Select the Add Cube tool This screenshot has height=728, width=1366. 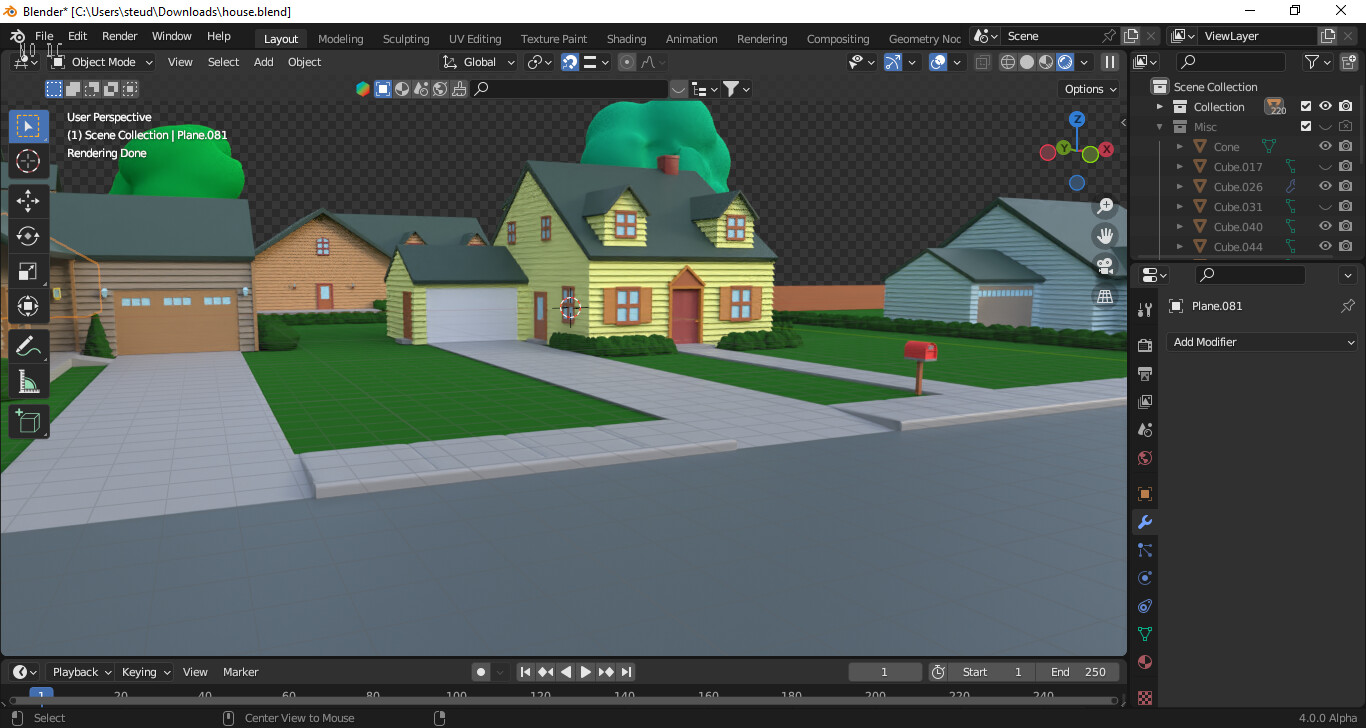(28, 421)
